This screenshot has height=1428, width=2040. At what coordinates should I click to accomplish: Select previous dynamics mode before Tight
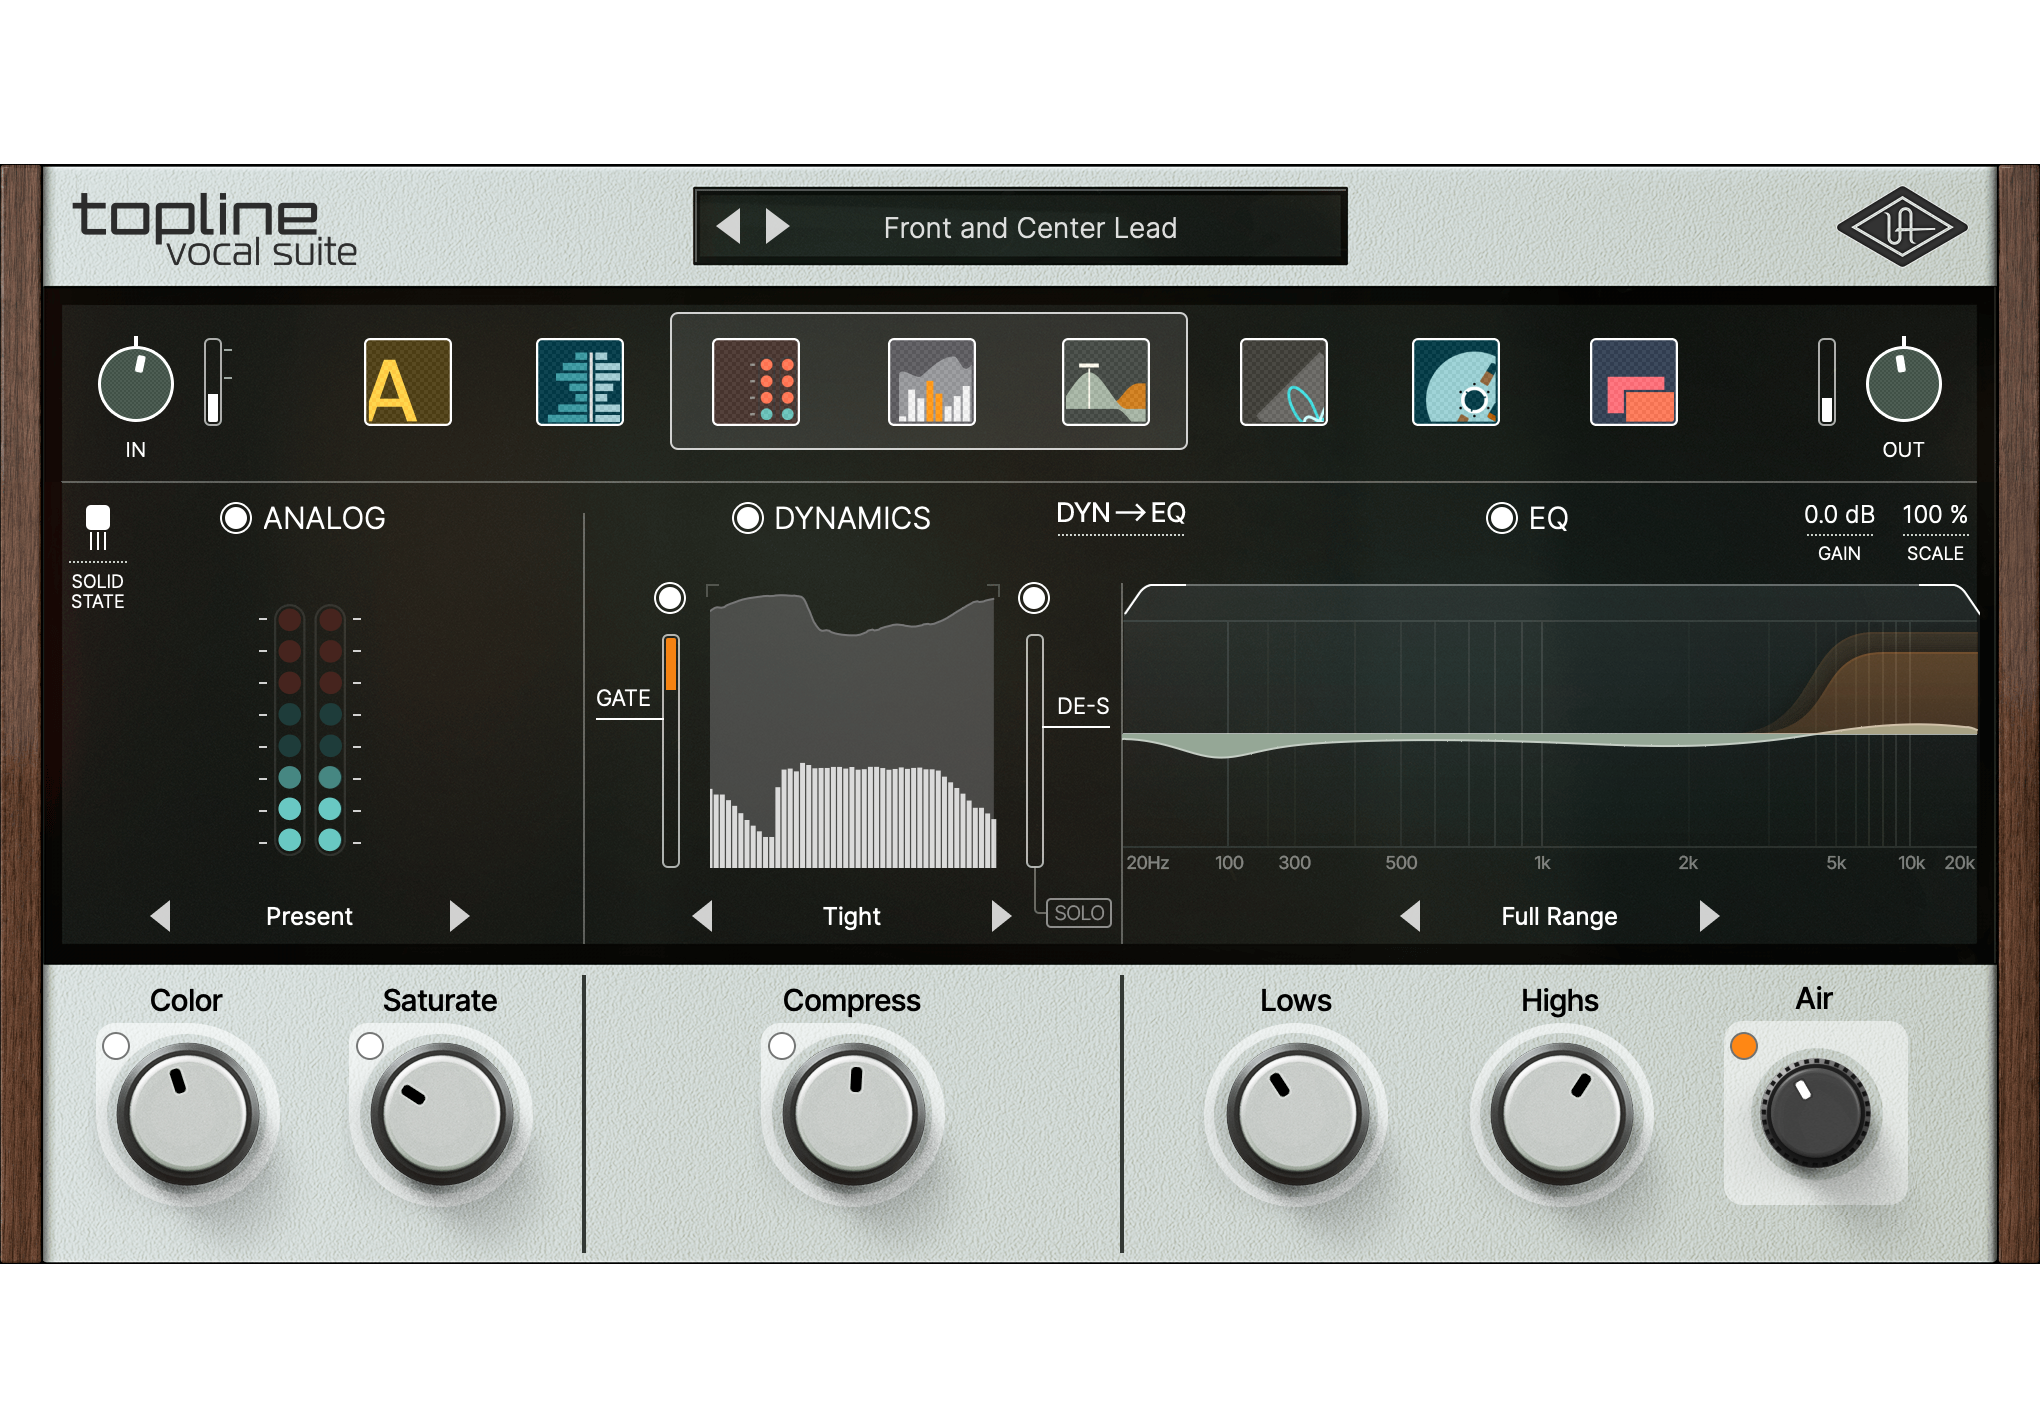[703, 916]
